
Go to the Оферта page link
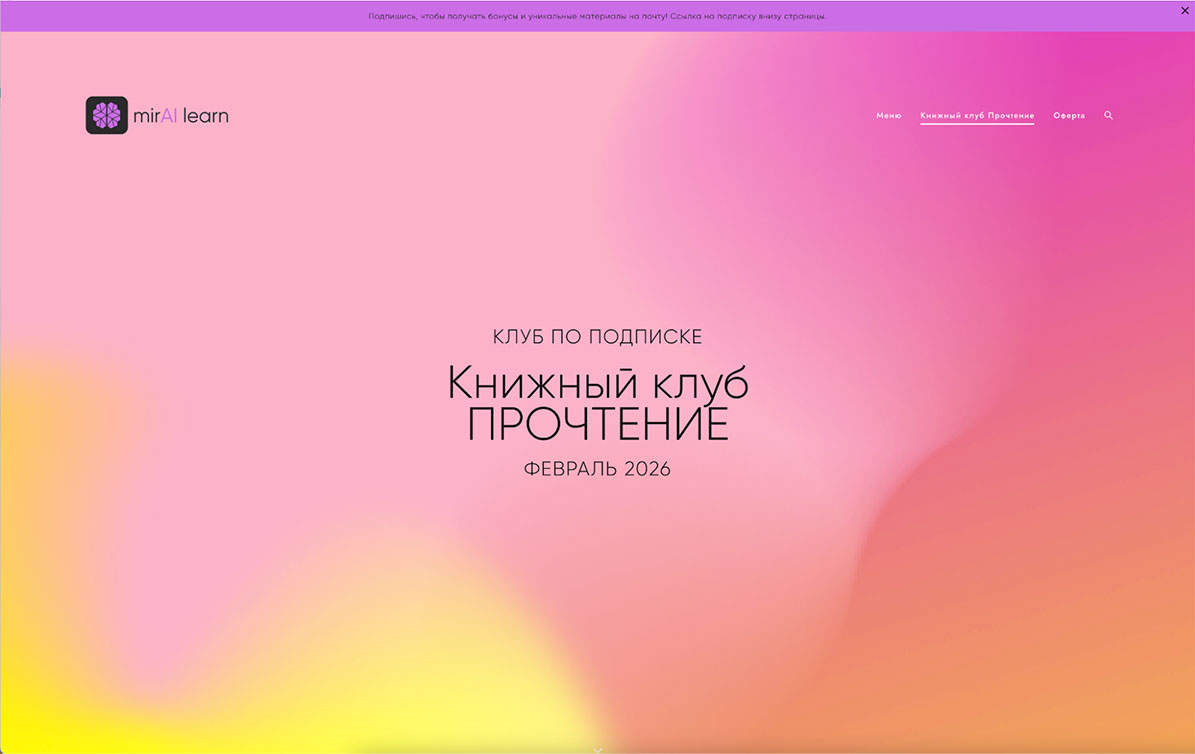[1068, 116]
